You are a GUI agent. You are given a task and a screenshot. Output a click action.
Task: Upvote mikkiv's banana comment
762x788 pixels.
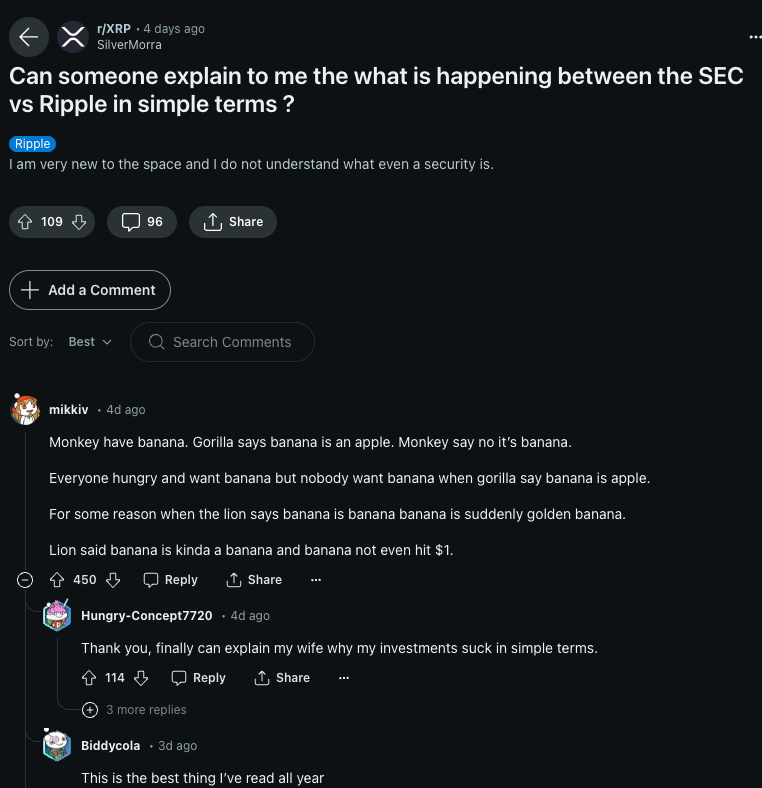click(x=57, y=580)
